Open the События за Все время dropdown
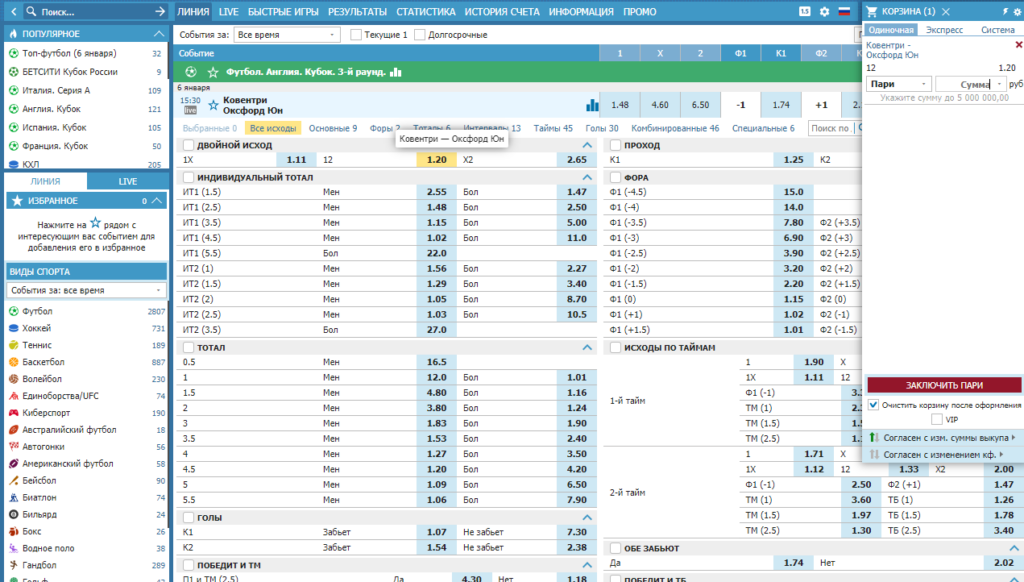Screen dimensions: 1024x582 point(287,35)
